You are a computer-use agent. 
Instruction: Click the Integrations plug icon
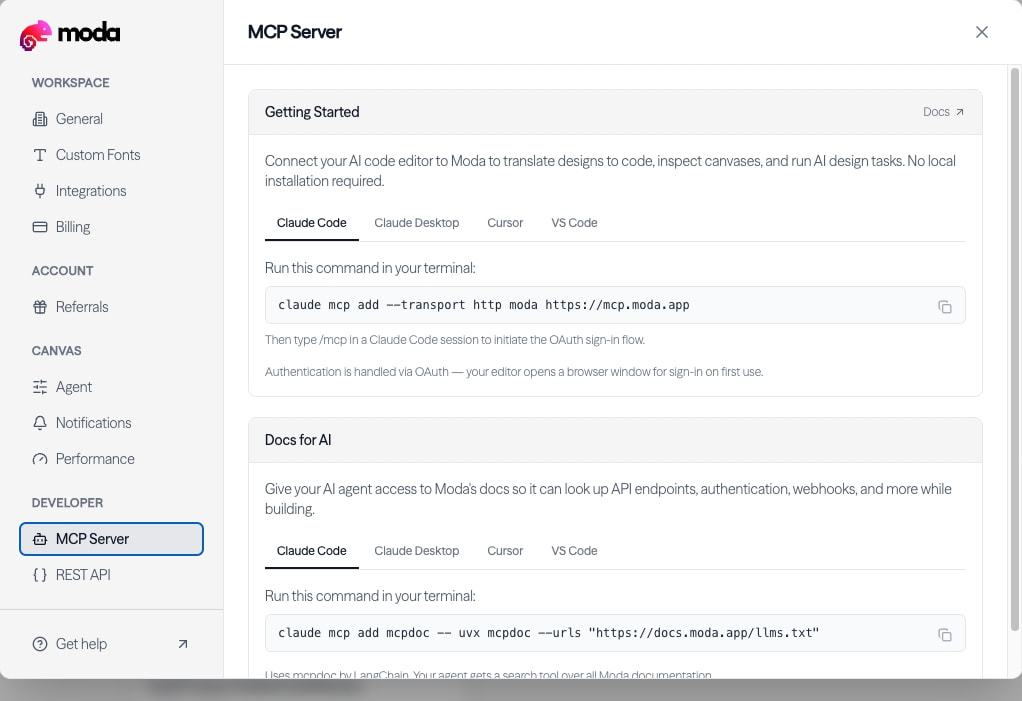(40, 191)
